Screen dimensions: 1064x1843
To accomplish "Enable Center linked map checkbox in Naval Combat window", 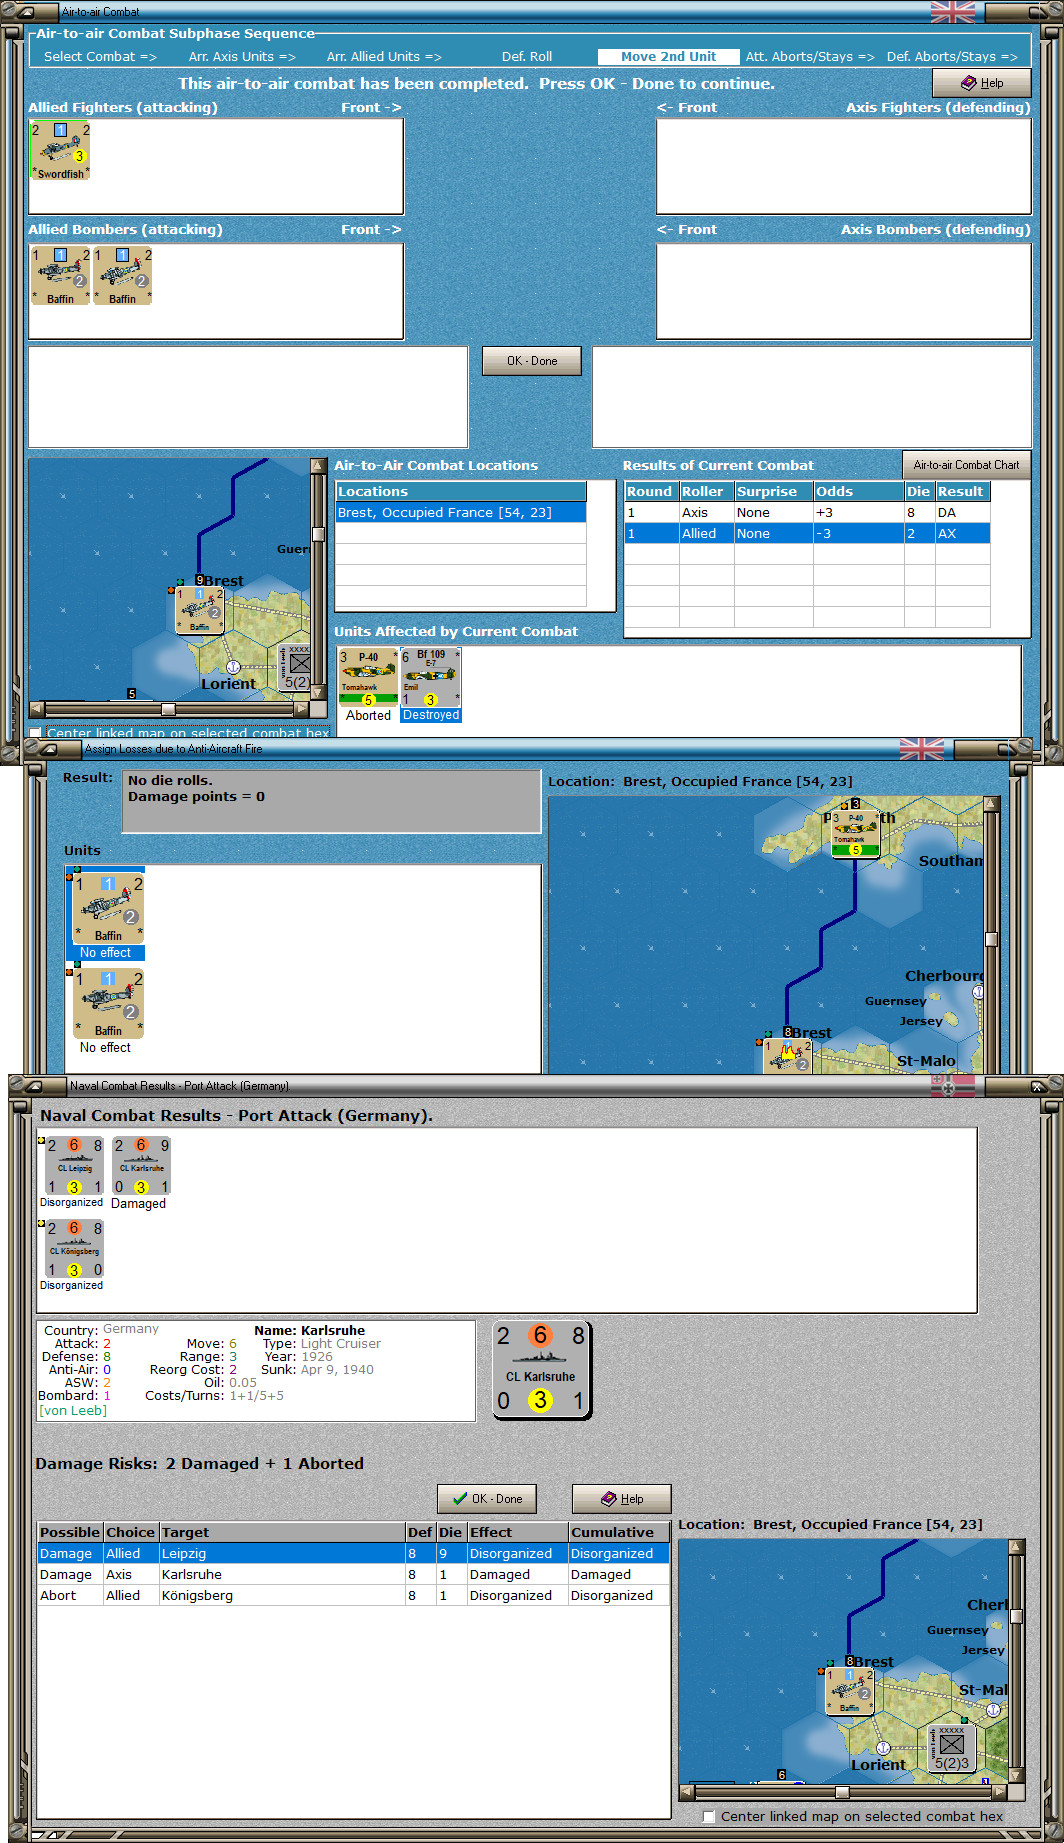I will (x=708, y=1816).
